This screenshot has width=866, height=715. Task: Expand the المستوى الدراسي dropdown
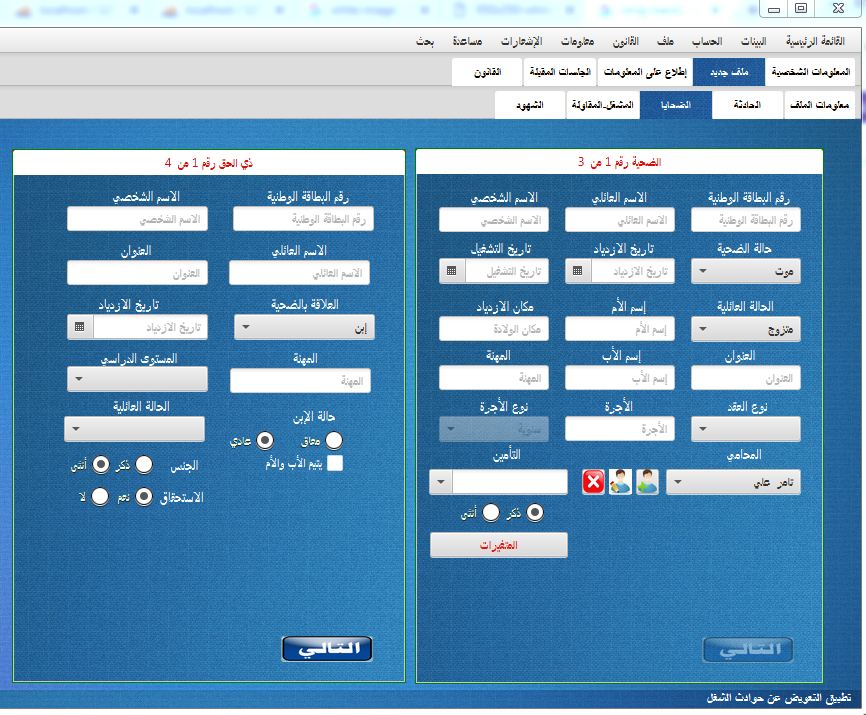[x=138, y=378]
